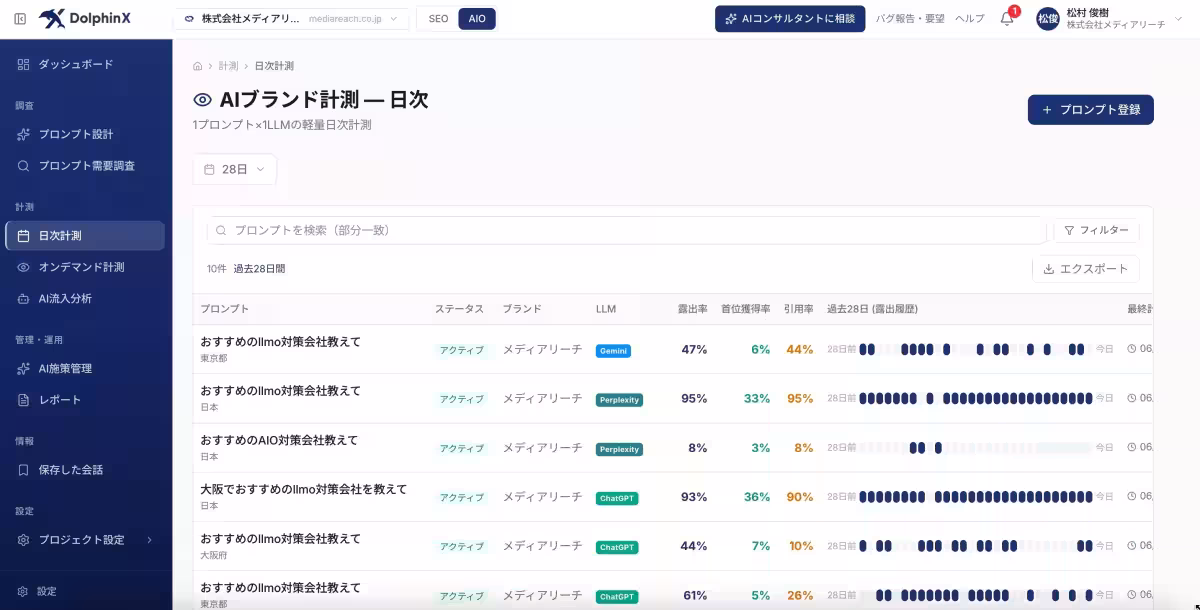Click the エクスポート button

coord(1086,269)
